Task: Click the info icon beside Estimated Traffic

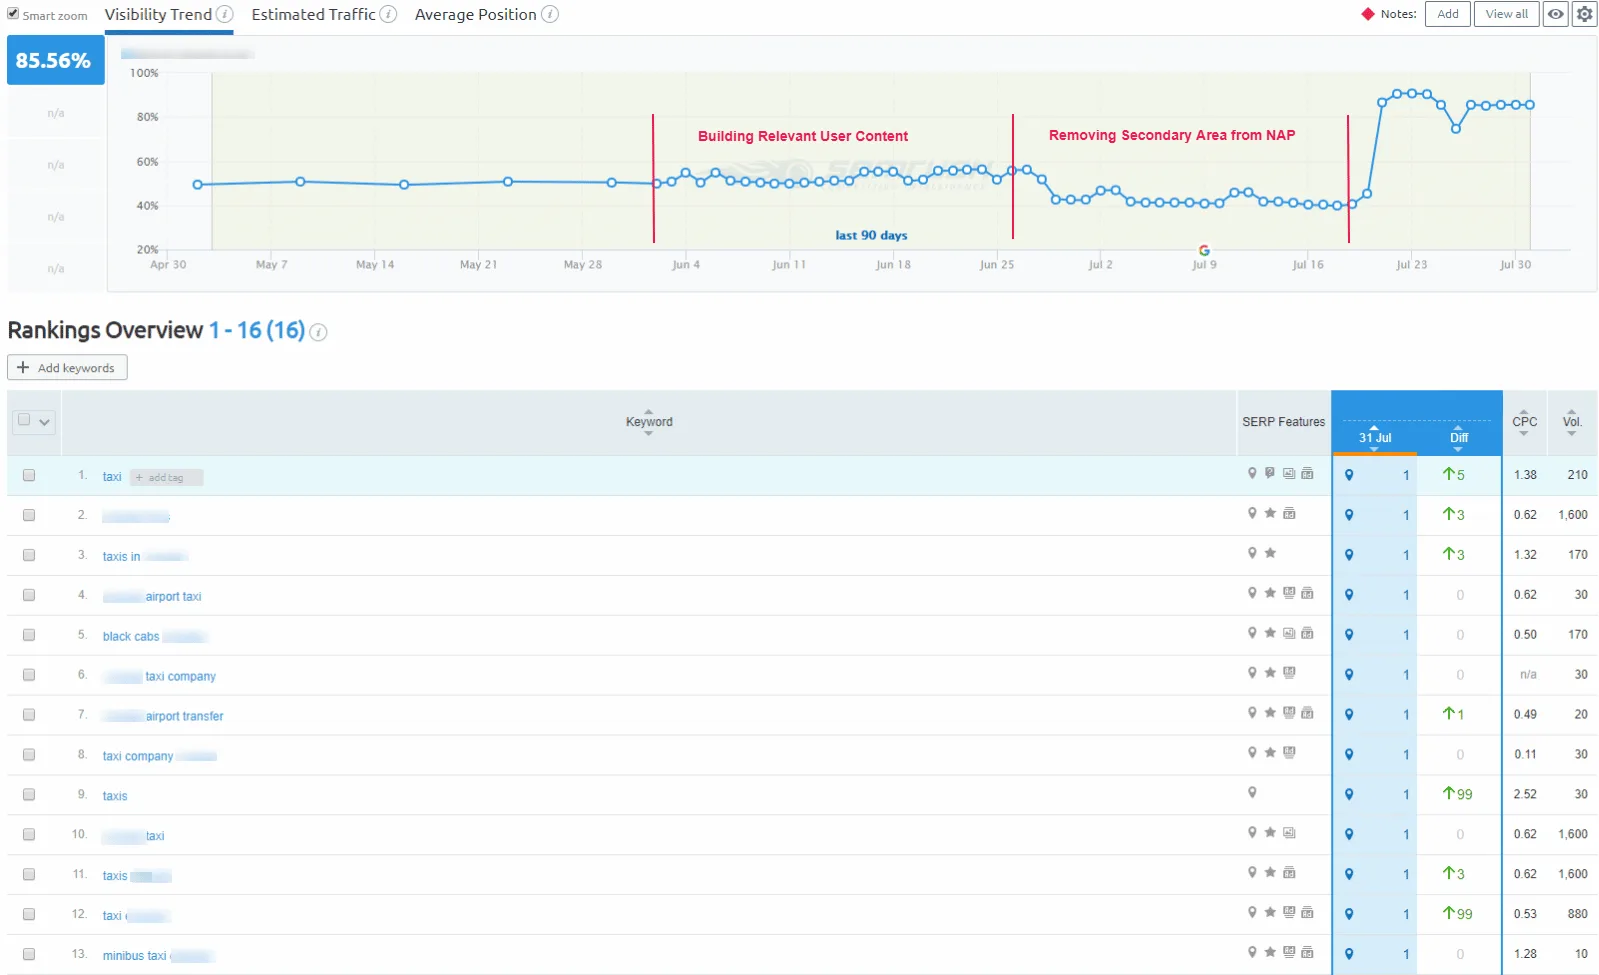Action: tap(389, 14)
